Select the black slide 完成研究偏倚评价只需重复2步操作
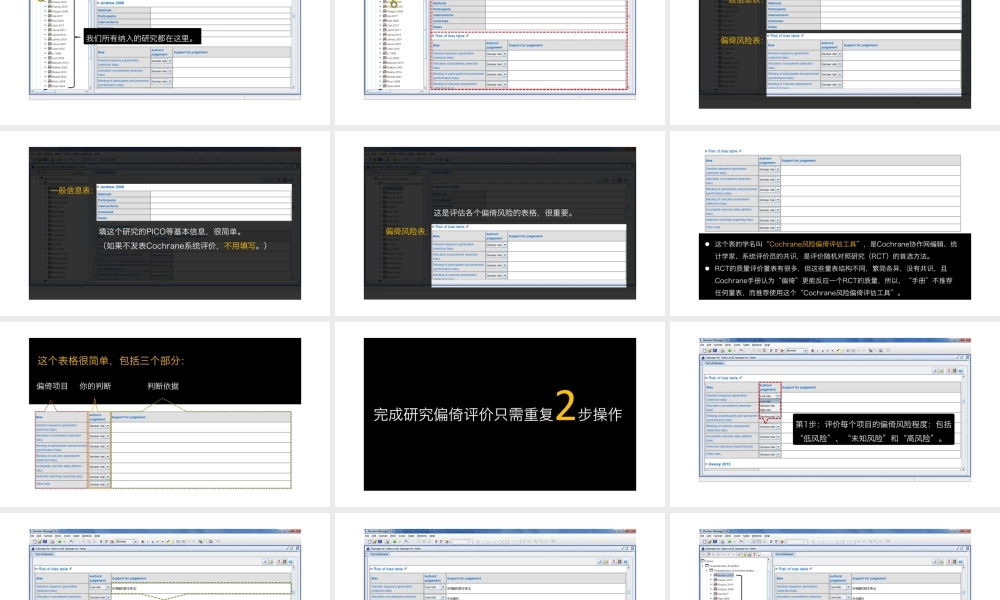The height and width of the screenshot is (600, 1000). [x=500, y=414]
